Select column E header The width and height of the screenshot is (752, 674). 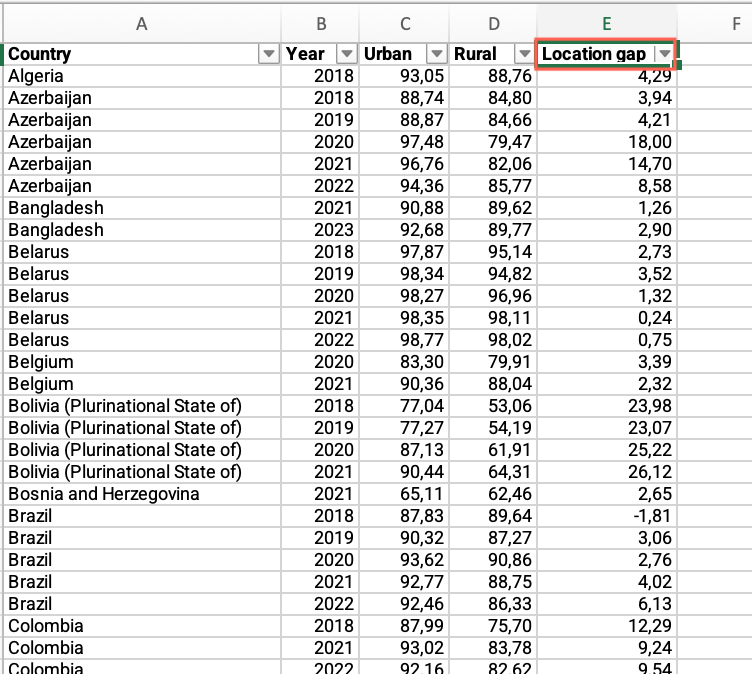click(607, 24)
